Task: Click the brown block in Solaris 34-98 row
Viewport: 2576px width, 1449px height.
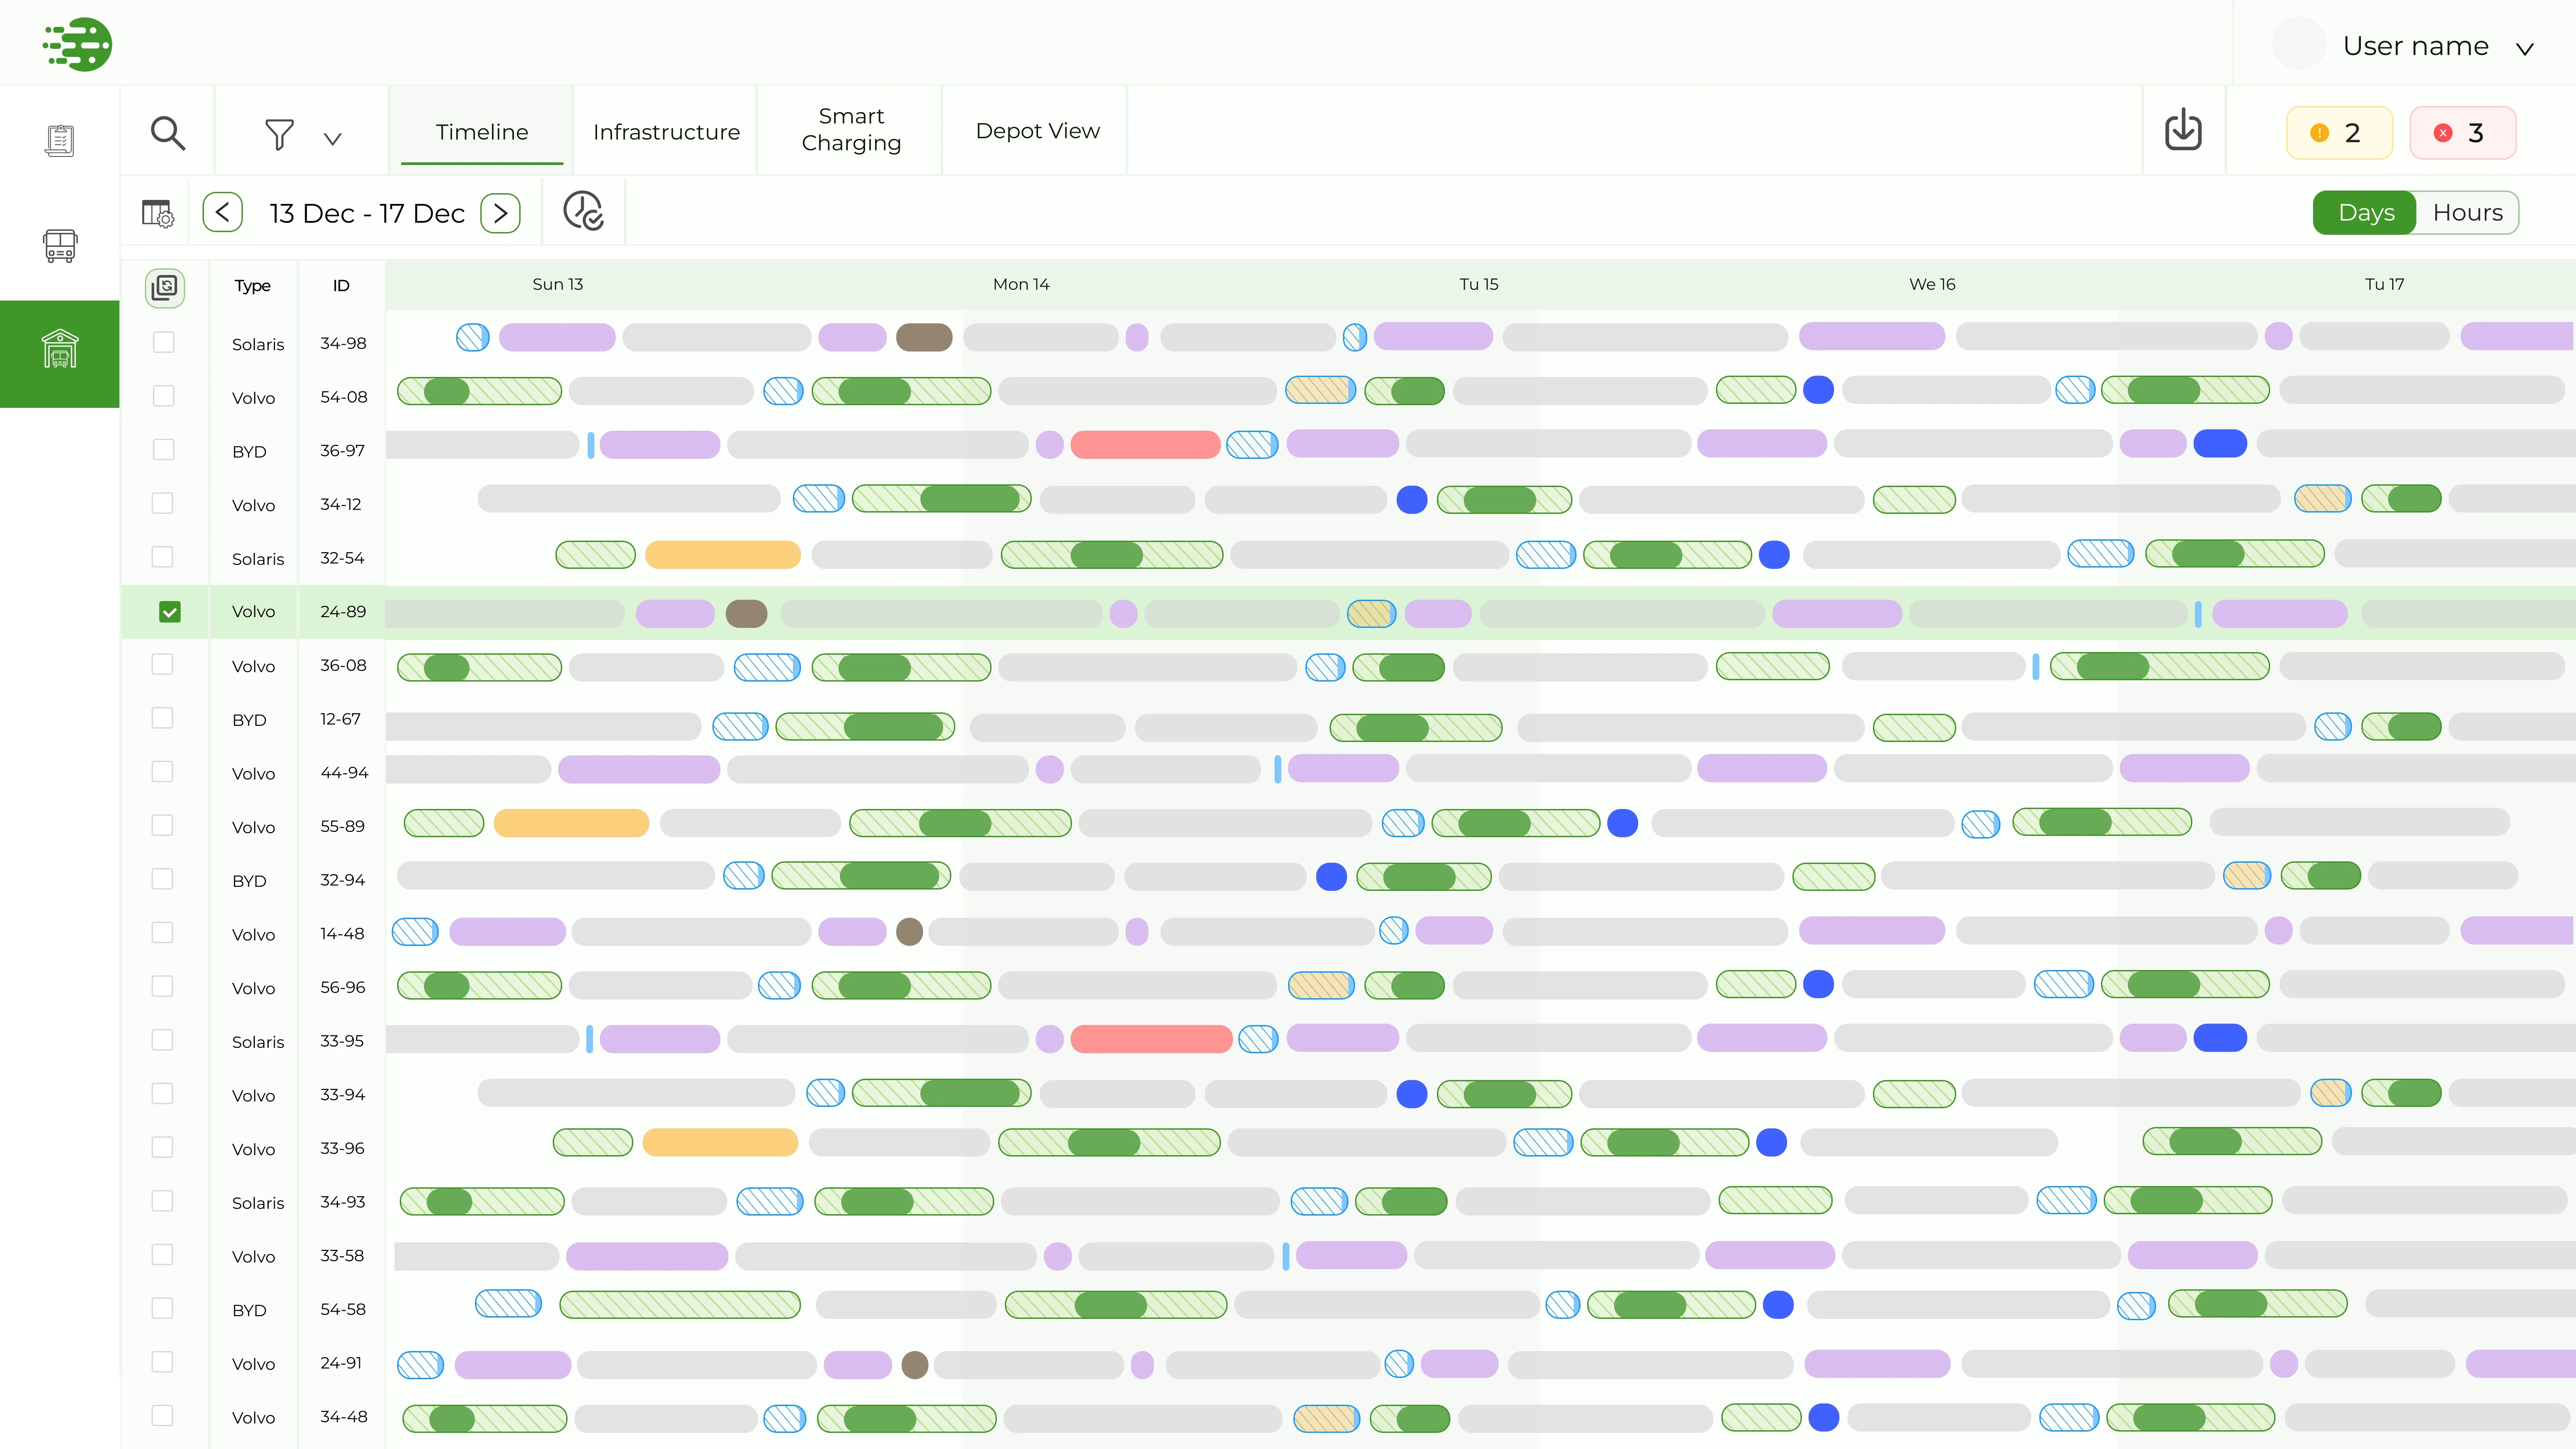Action: [x=924, y=337]
